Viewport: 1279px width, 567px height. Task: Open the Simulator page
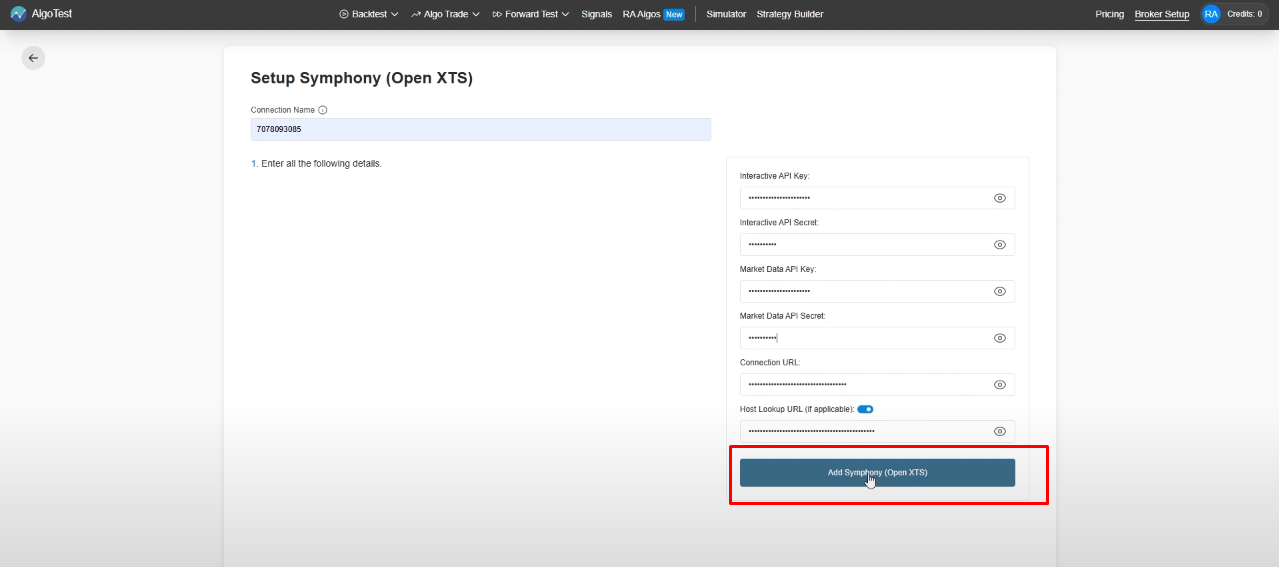(726, 14)
